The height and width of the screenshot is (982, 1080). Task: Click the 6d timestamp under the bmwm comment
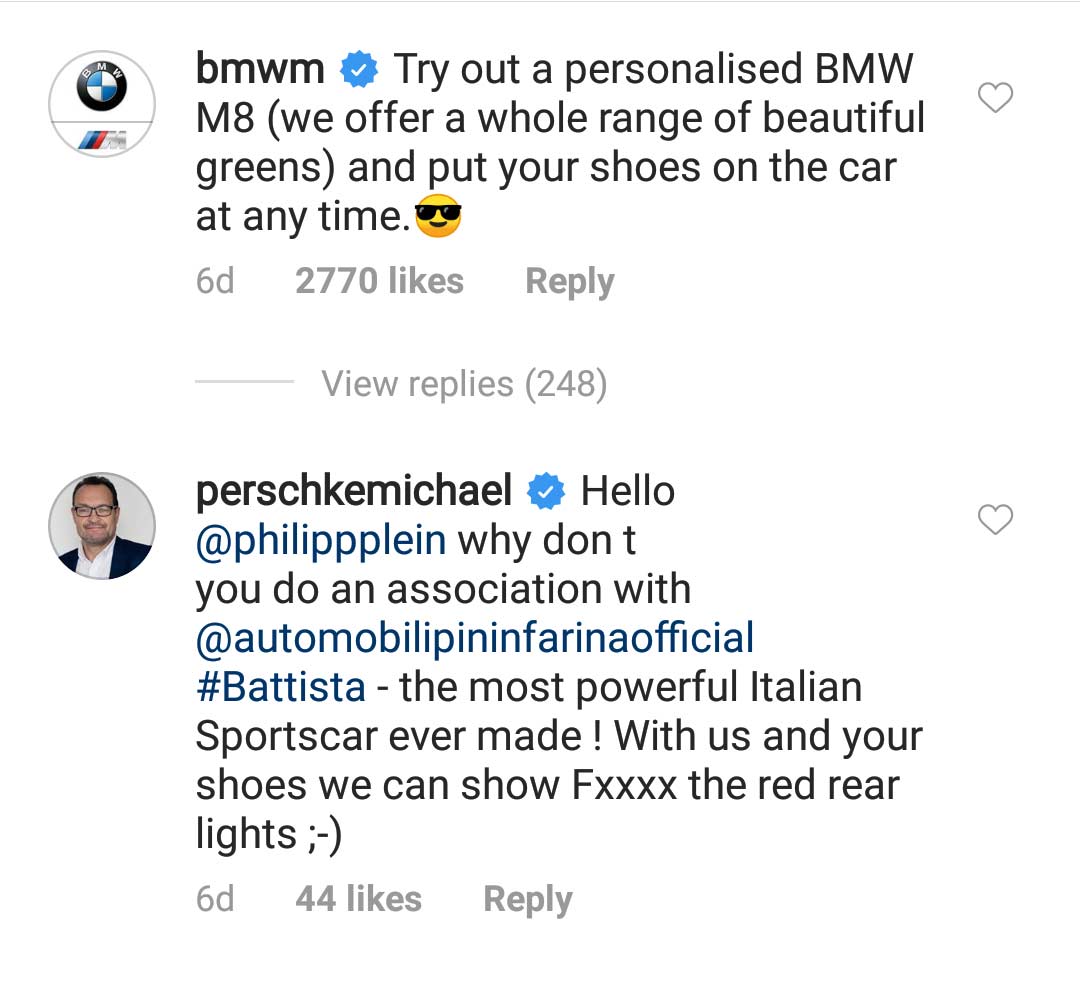pos(215,281)
